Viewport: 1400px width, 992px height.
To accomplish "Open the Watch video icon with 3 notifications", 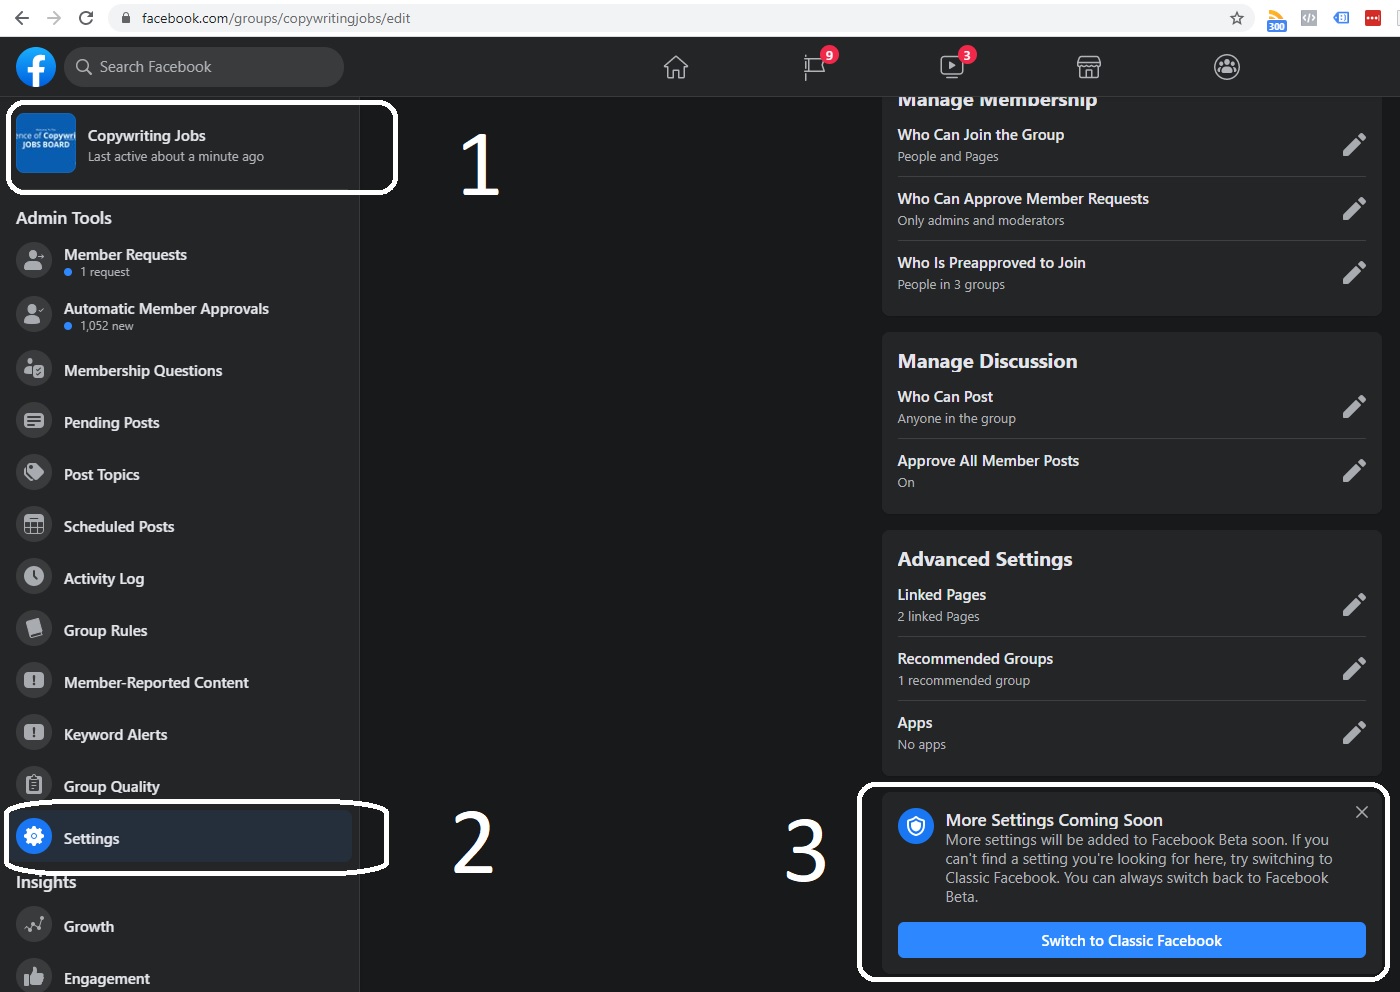I will point(952,67).
